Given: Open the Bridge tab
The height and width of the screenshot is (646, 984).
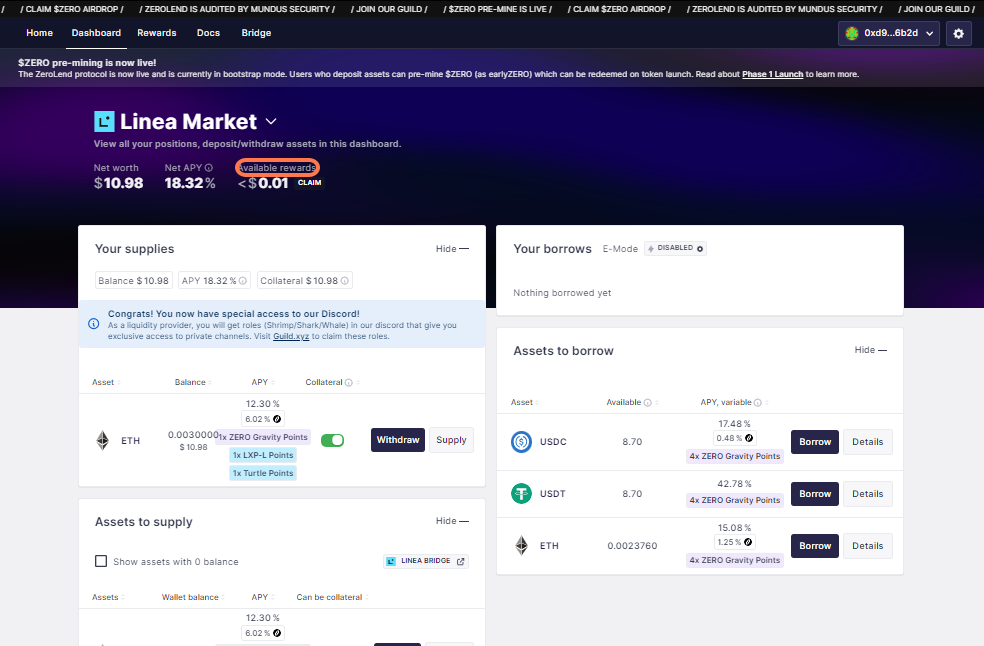Looking at the screenshot, I should coord(256,33).
